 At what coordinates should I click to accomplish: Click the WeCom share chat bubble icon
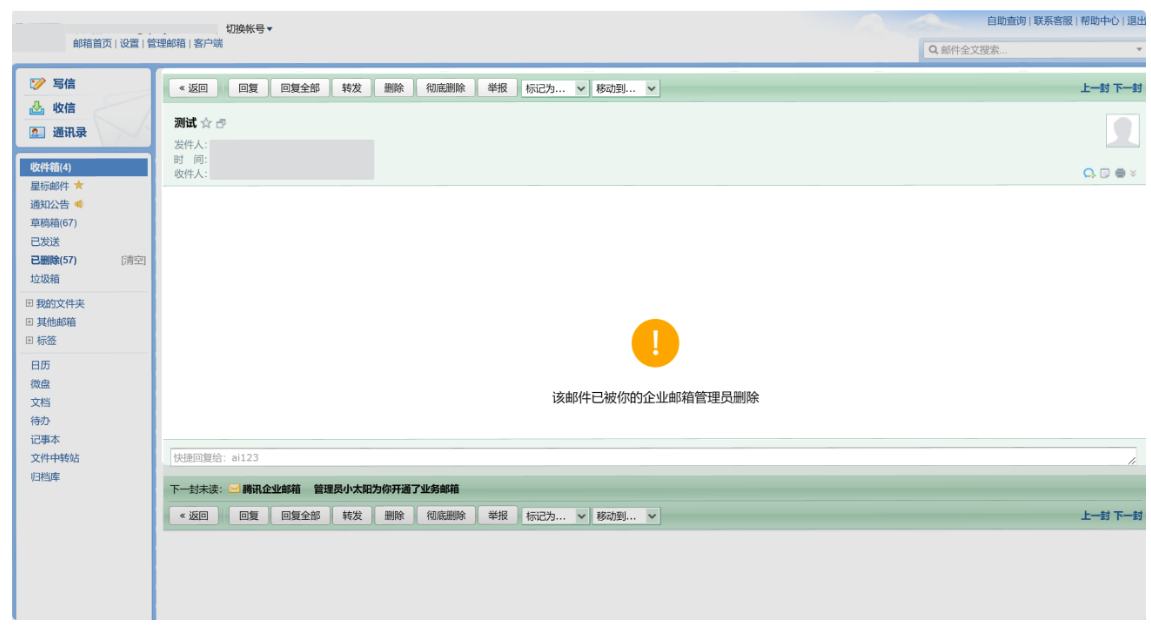[1089, 173]
